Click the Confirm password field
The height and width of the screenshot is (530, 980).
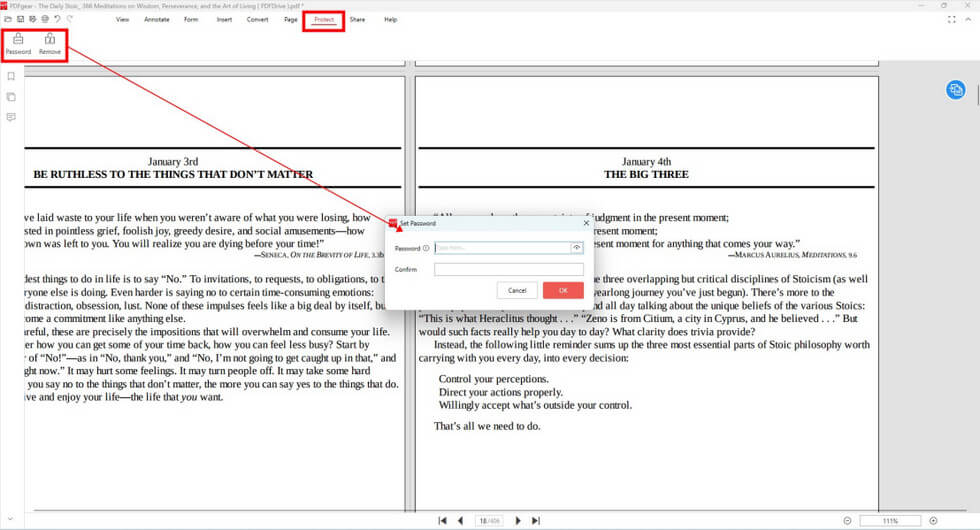509,269
